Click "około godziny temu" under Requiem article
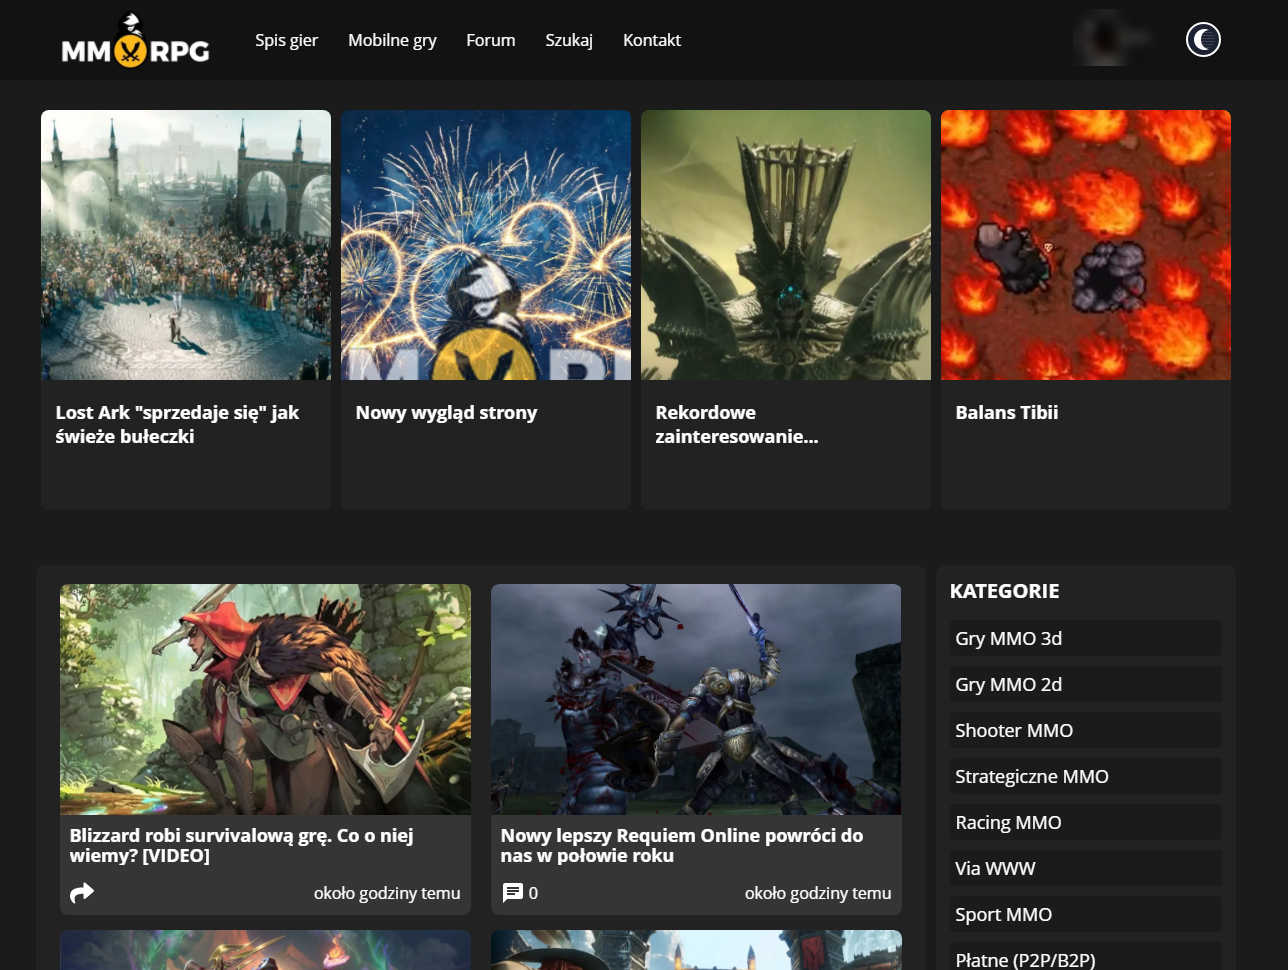Viewport: 1288px width, 970px height. tap(818, 893)
